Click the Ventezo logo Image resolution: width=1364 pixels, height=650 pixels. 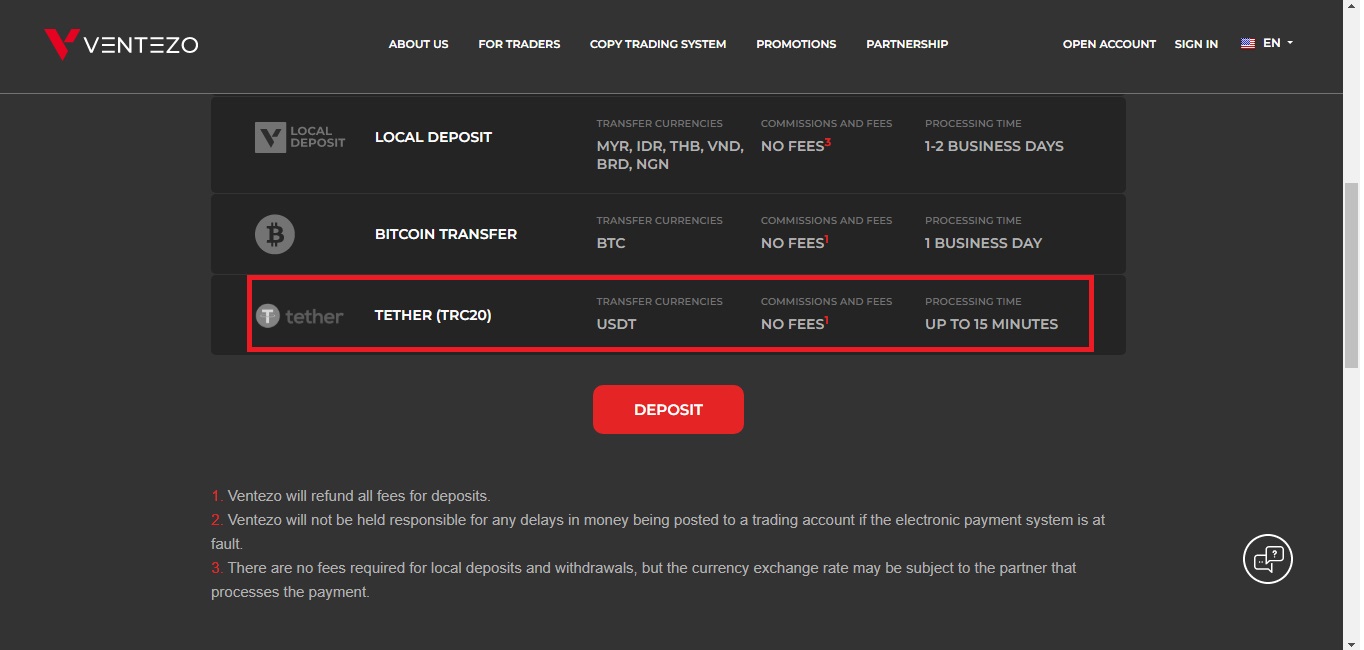121,44
